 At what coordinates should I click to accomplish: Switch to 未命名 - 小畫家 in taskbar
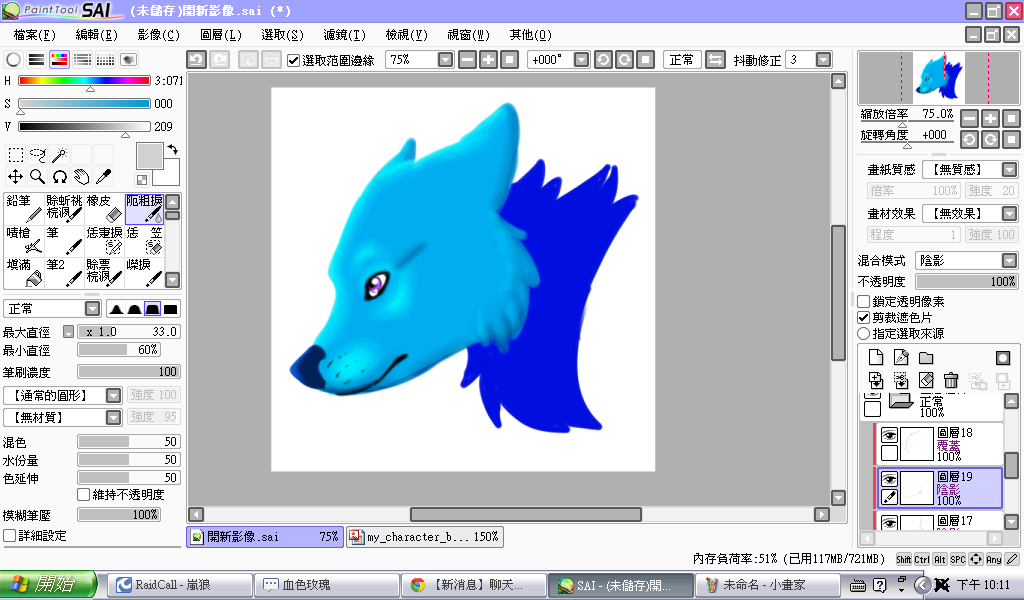768,585
